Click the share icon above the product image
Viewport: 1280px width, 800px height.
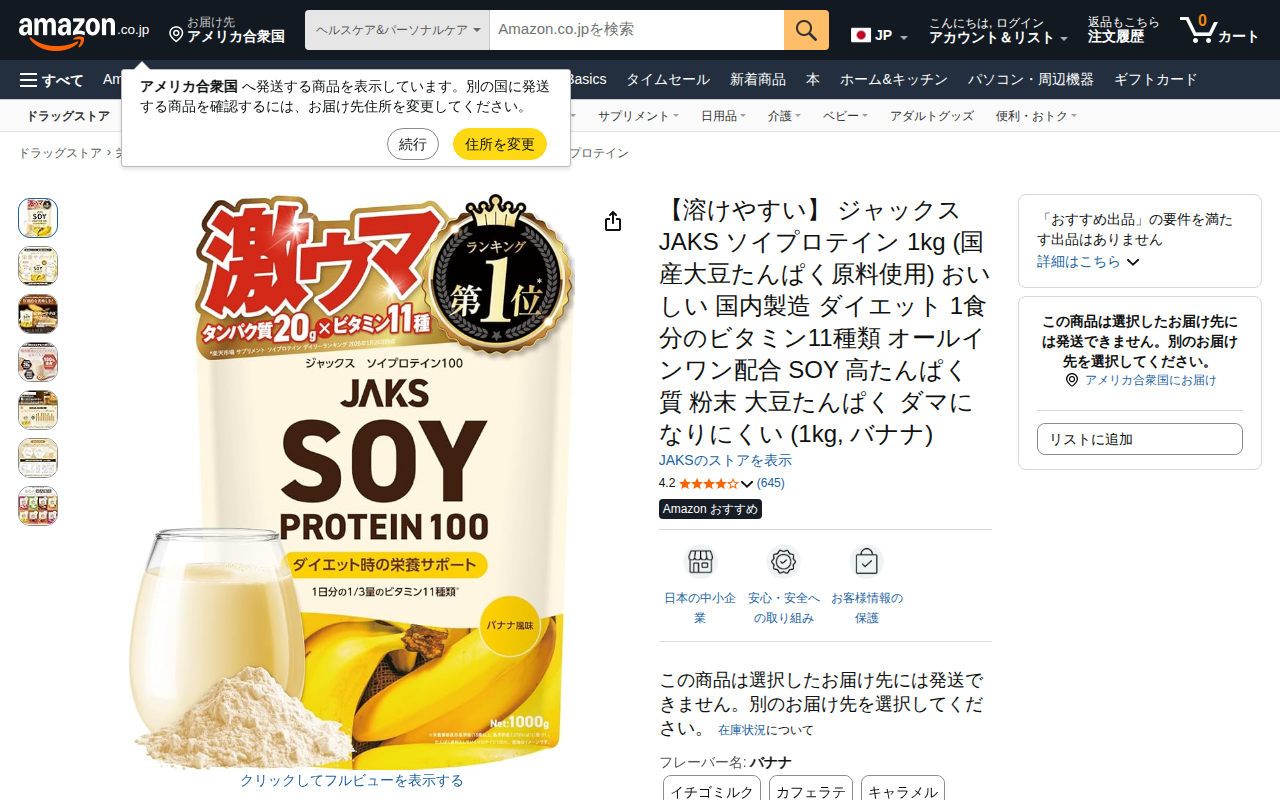[x=613, y=221]
